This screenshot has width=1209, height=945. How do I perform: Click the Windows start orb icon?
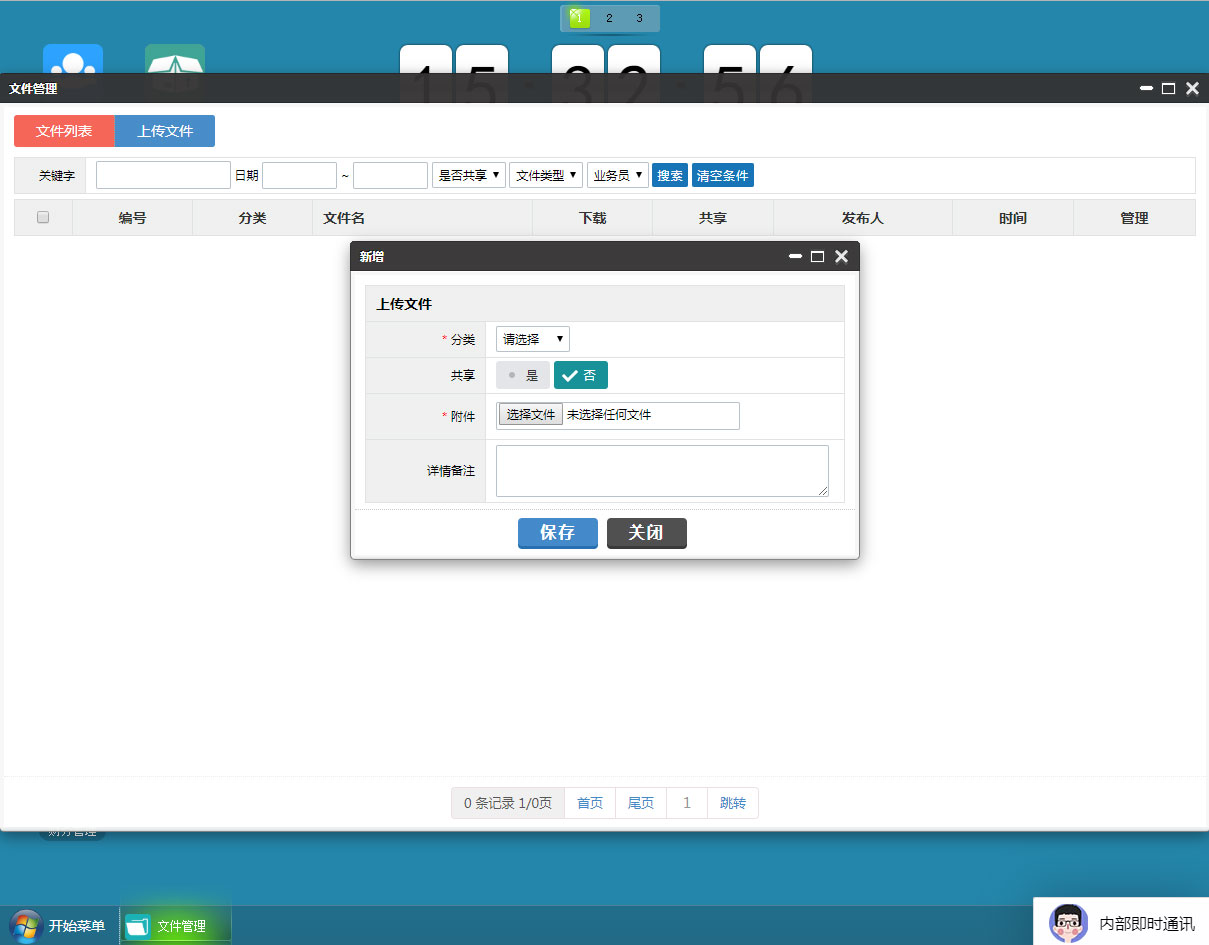point(25,926)
